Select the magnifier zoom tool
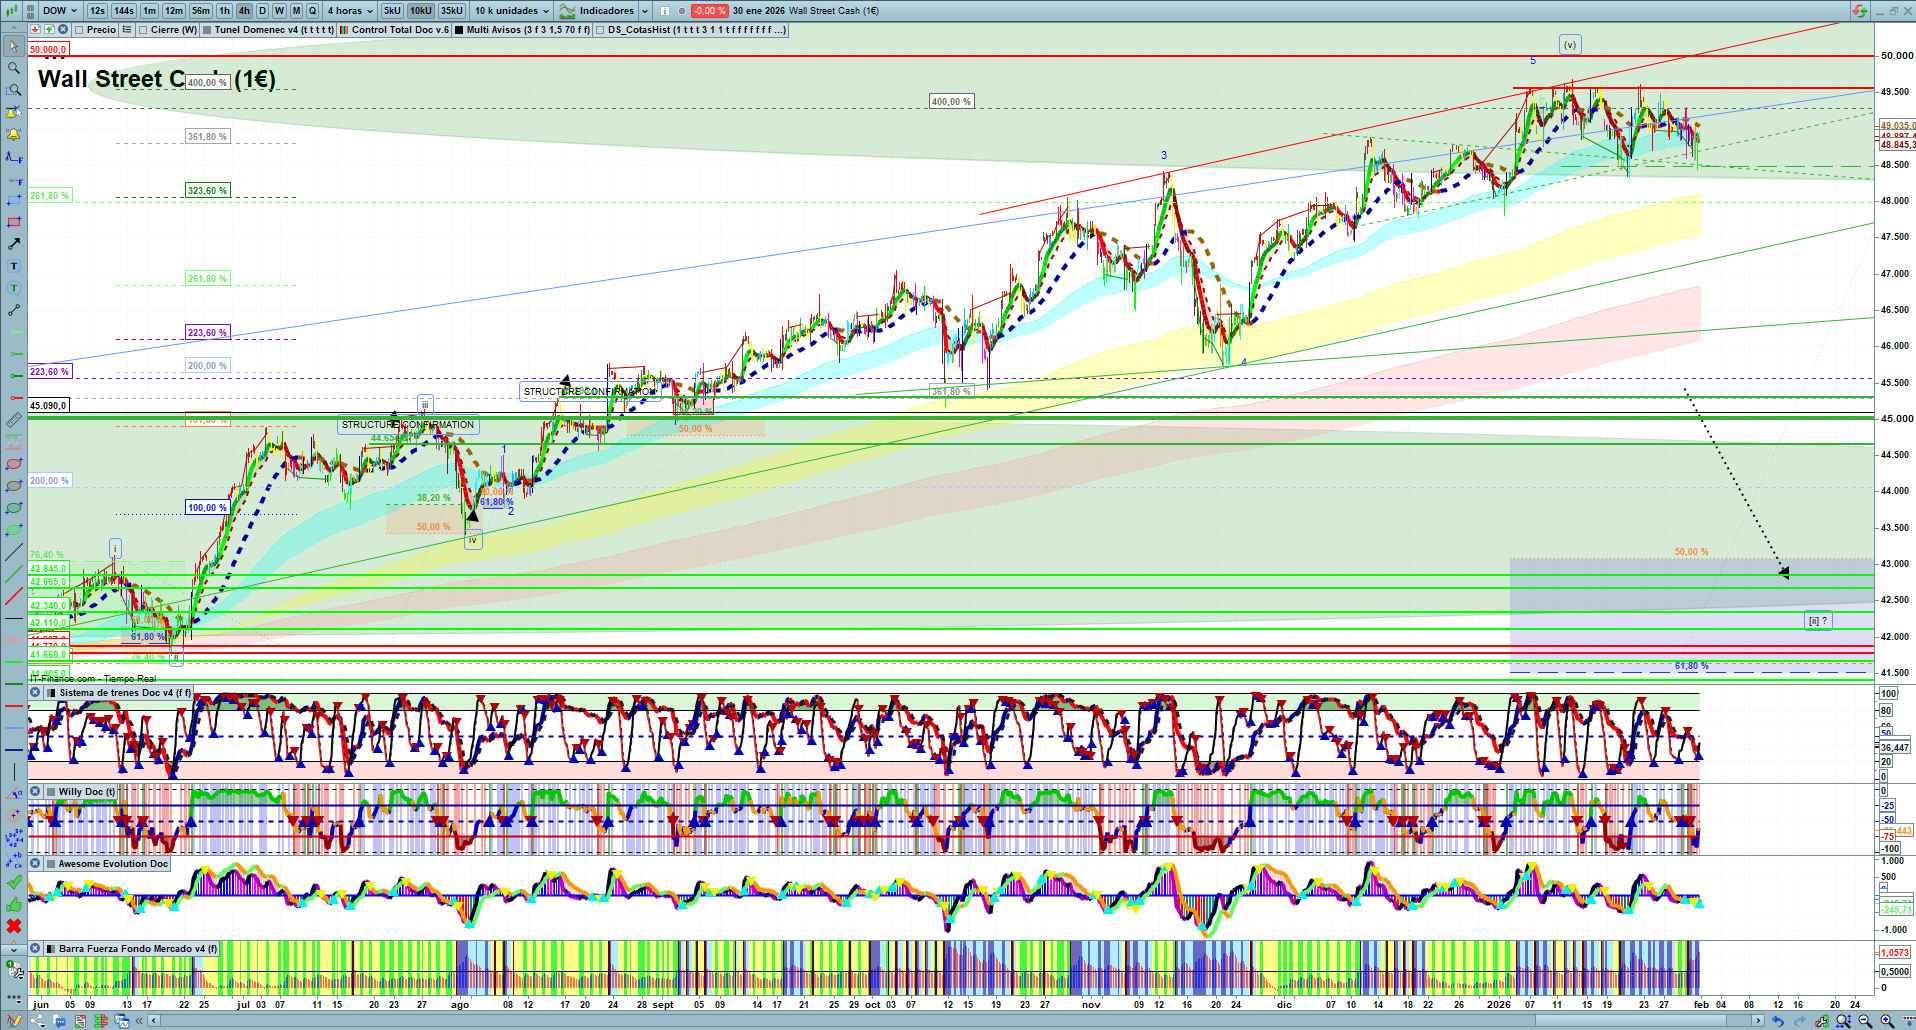Viewport: 1916px width, 1030px height. [x=14, y=68]
